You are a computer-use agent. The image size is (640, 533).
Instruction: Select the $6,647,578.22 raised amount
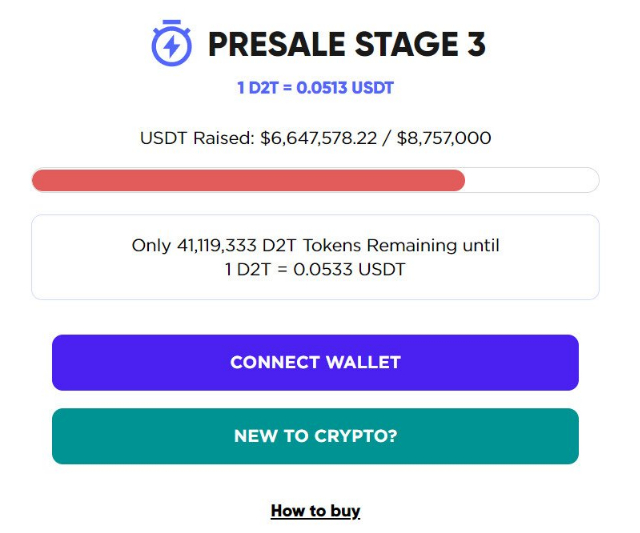coord(318,138)
